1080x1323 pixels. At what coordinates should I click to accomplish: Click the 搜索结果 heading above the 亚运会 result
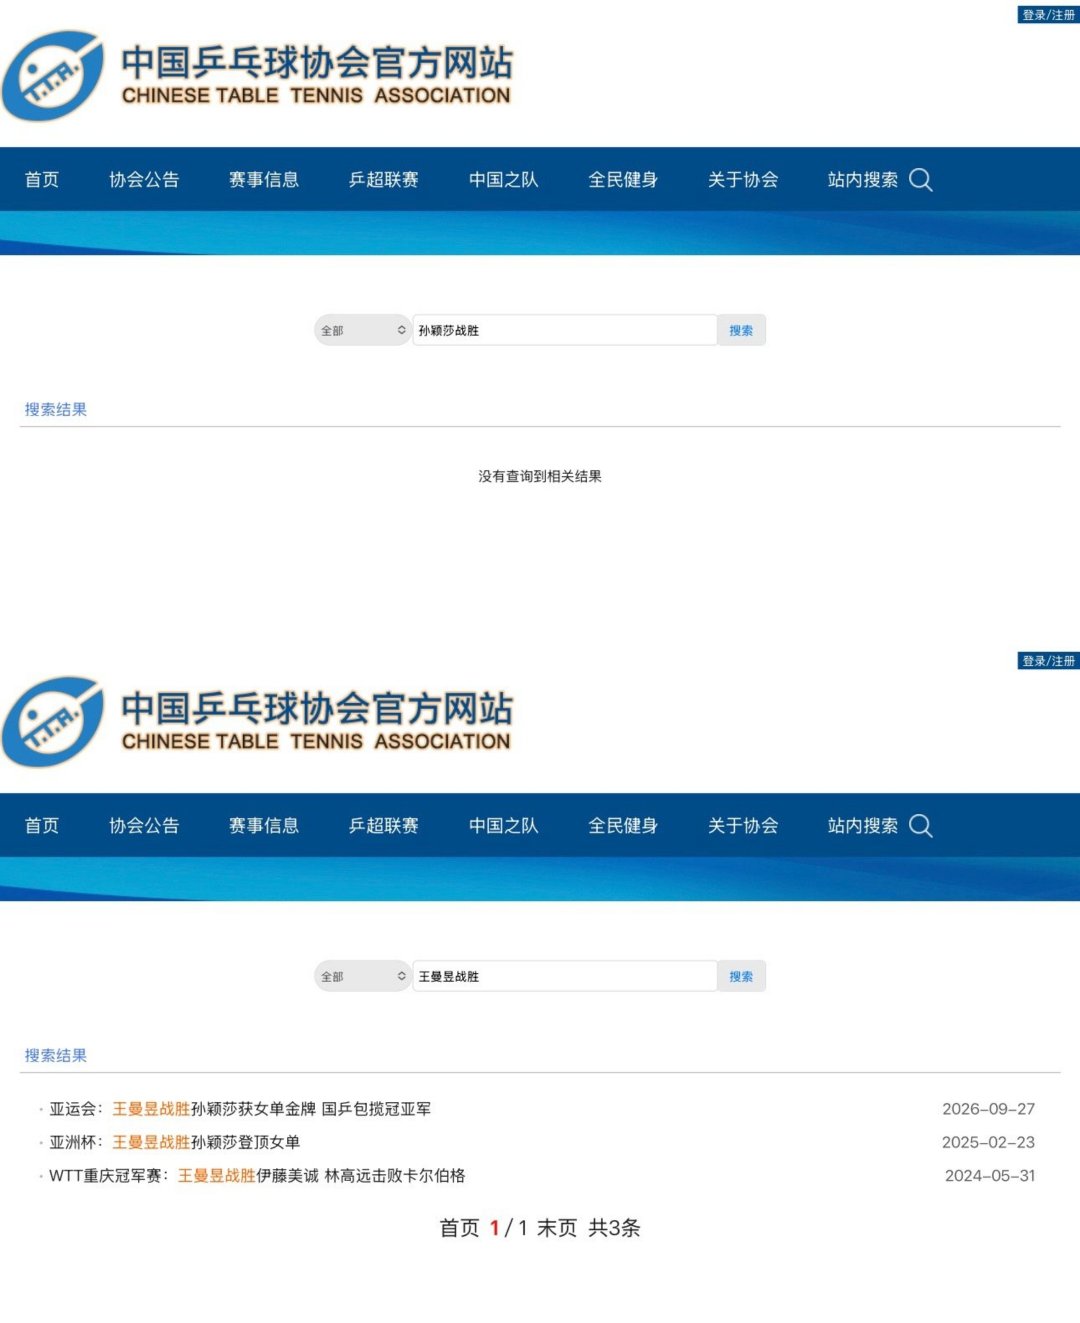pos(56,1056)
